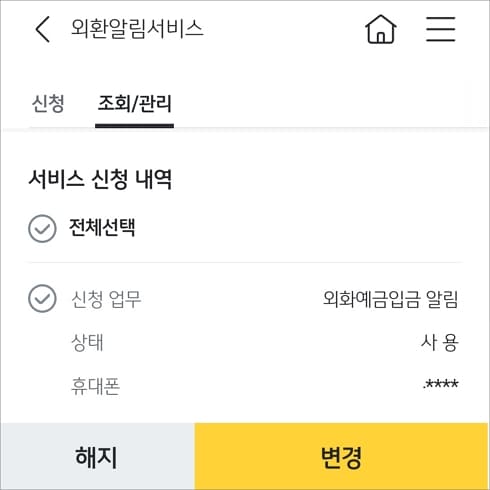
Task: Click the masked 휴대폰 number
Action: tap(441, 384)
